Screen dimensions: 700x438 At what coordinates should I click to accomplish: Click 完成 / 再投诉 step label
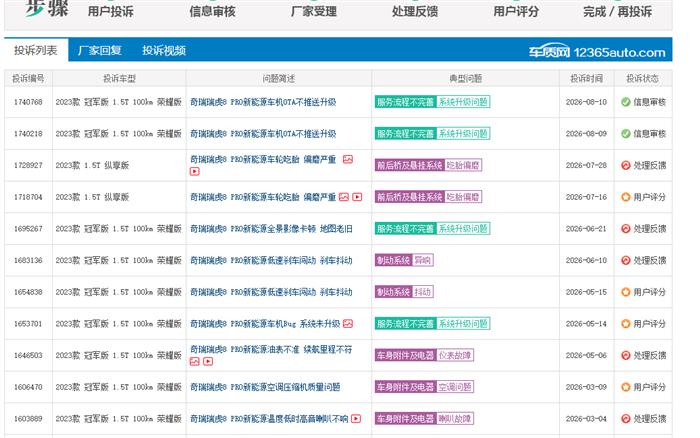pos(617,12)
